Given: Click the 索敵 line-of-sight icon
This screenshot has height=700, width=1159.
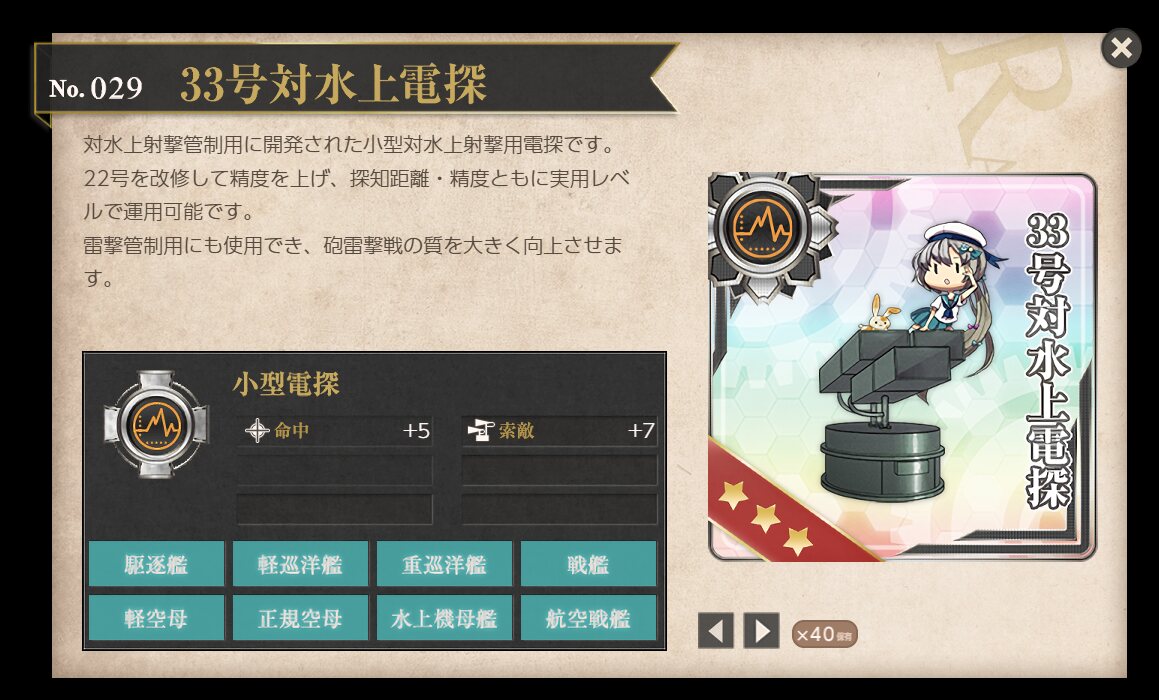Looking at the screenshot, I should coord(481,430).
